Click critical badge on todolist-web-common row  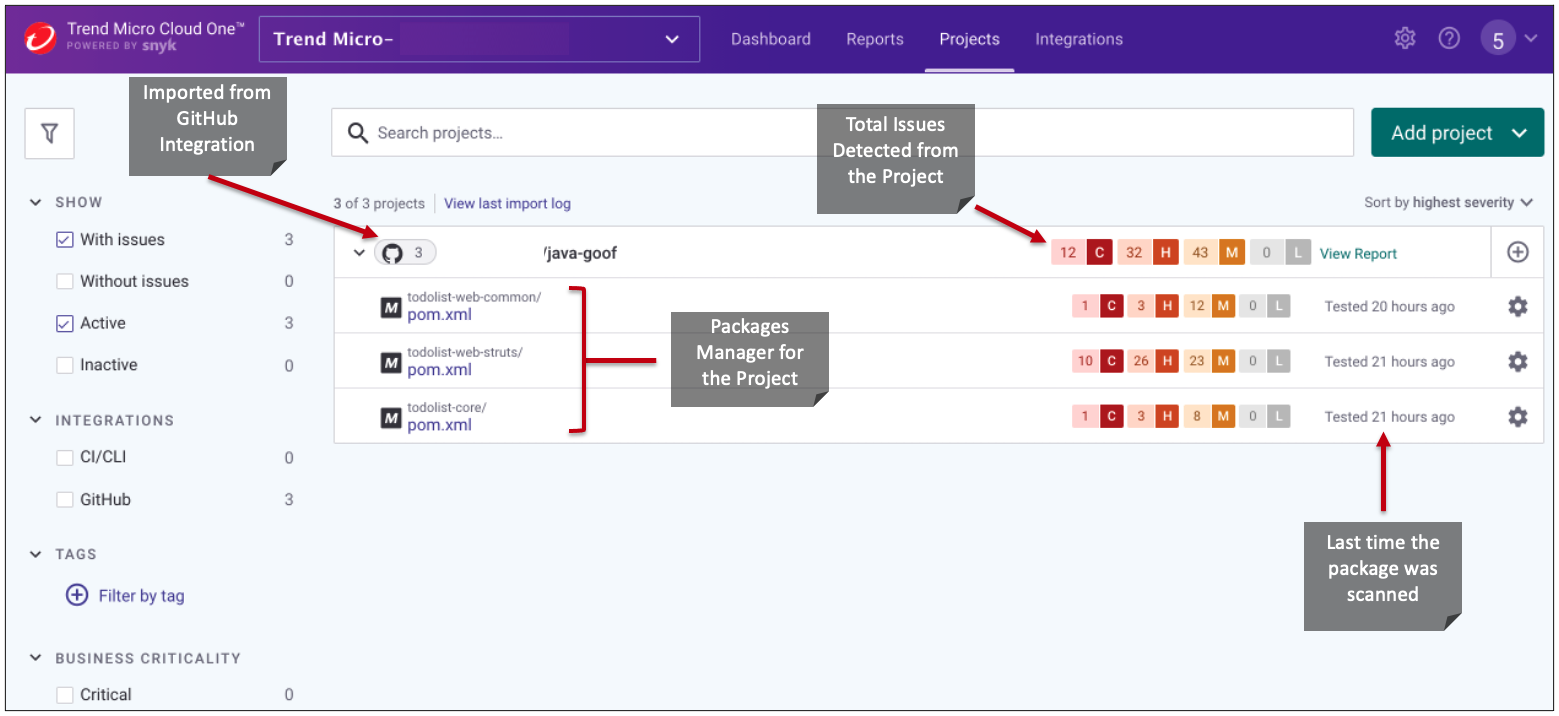[1097, 307]
